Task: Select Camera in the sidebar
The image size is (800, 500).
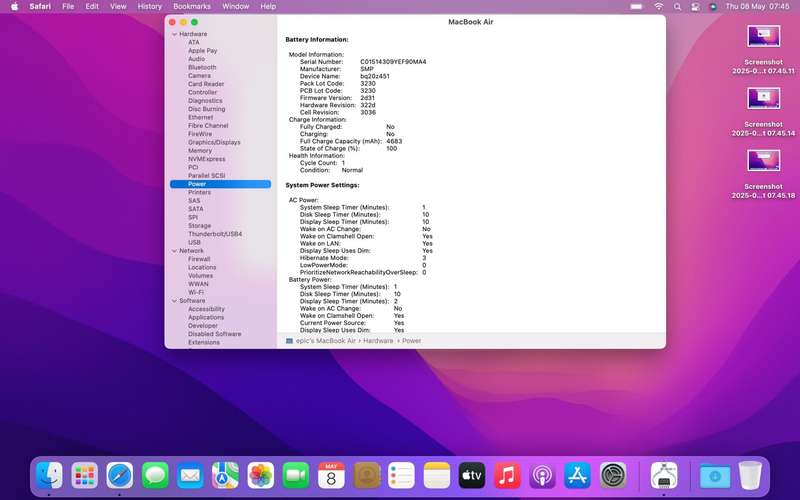Action: (x=199, y=76)
